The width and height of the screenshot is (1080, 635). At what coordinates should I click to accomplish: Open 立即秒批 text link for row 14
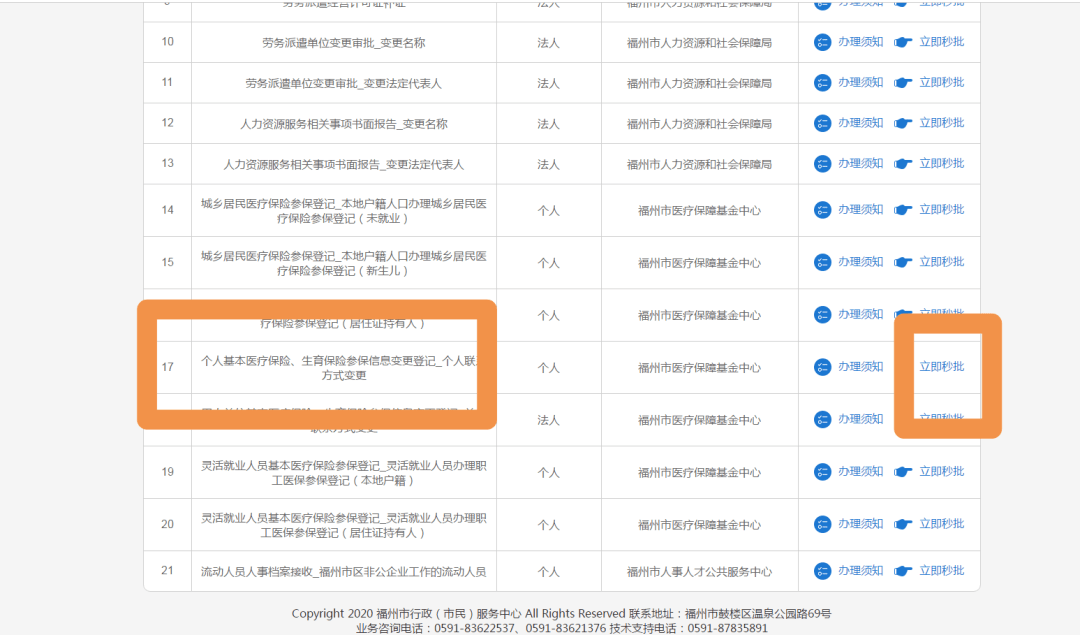941,210
